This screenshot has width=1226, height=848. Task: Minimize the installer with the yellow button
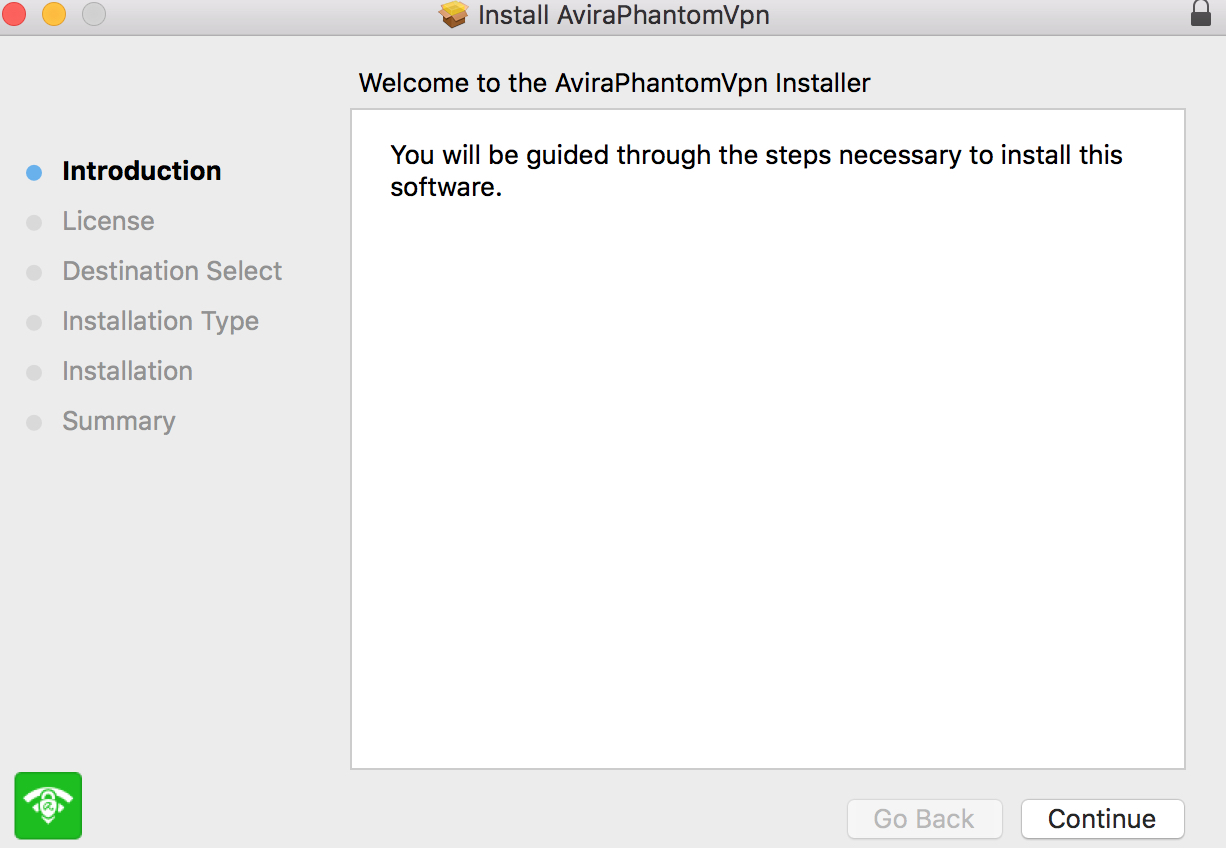click(x=53, y=14)
